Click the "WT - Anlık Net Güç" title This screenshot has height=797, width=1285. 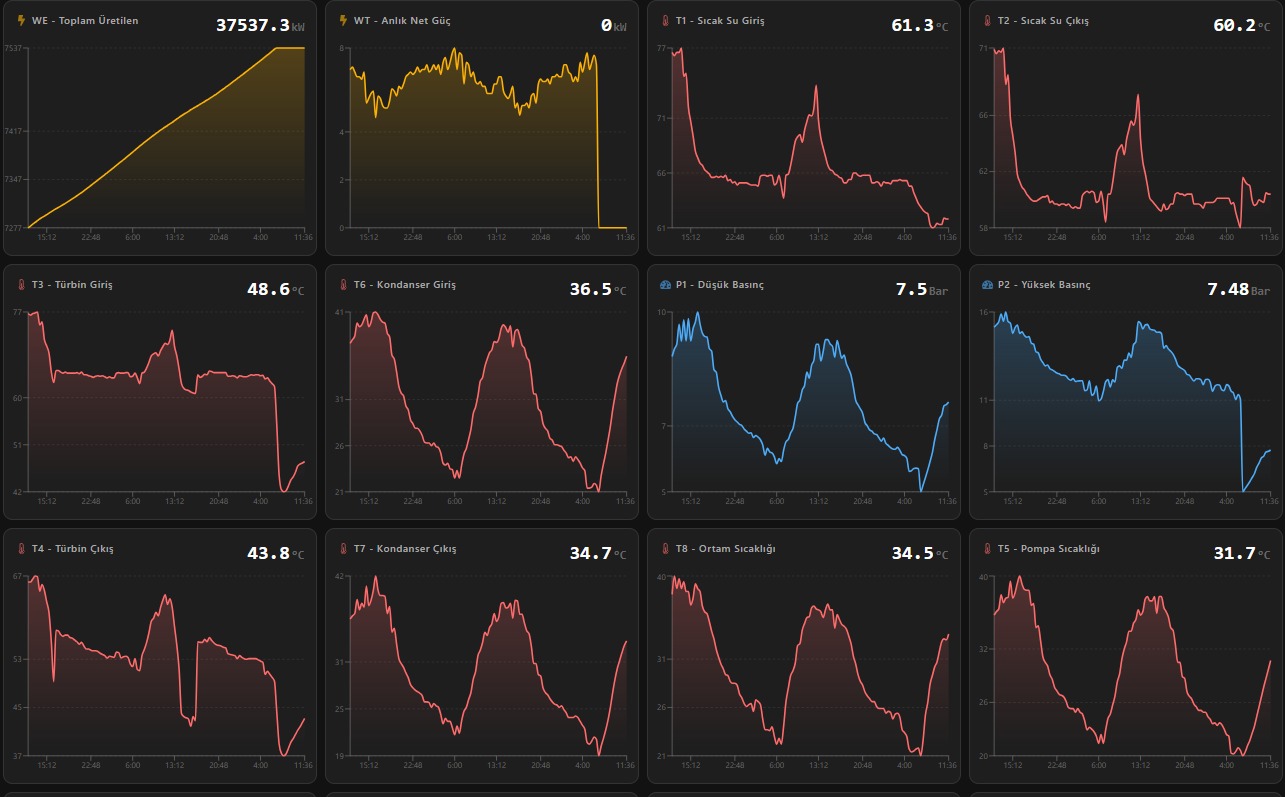click(402, 21)
